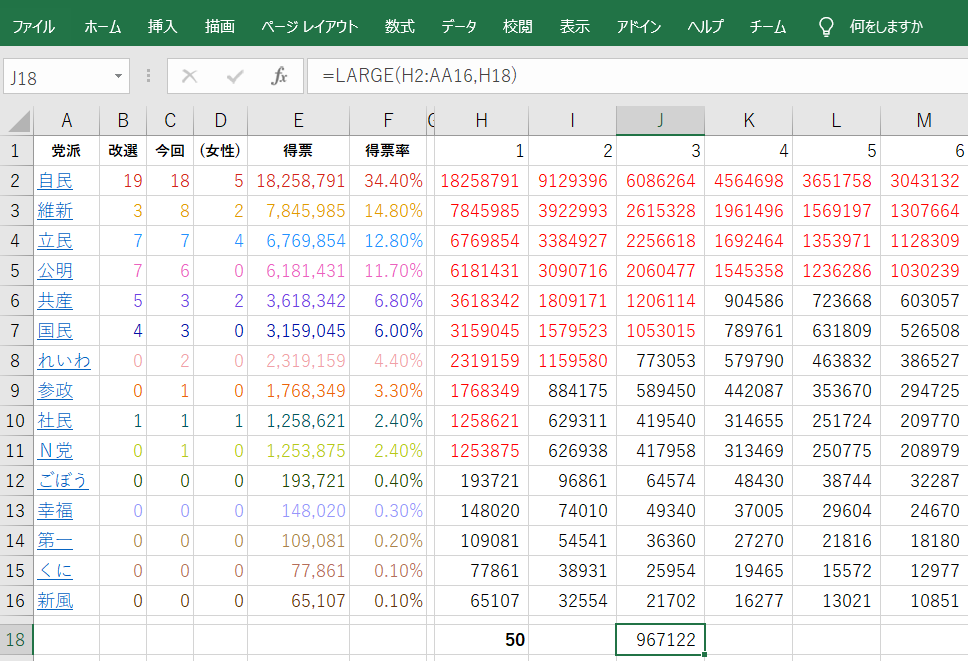Select the column J header
Image resolution: width=968 pixels, height=661 pixels.
tap(660, 121)
